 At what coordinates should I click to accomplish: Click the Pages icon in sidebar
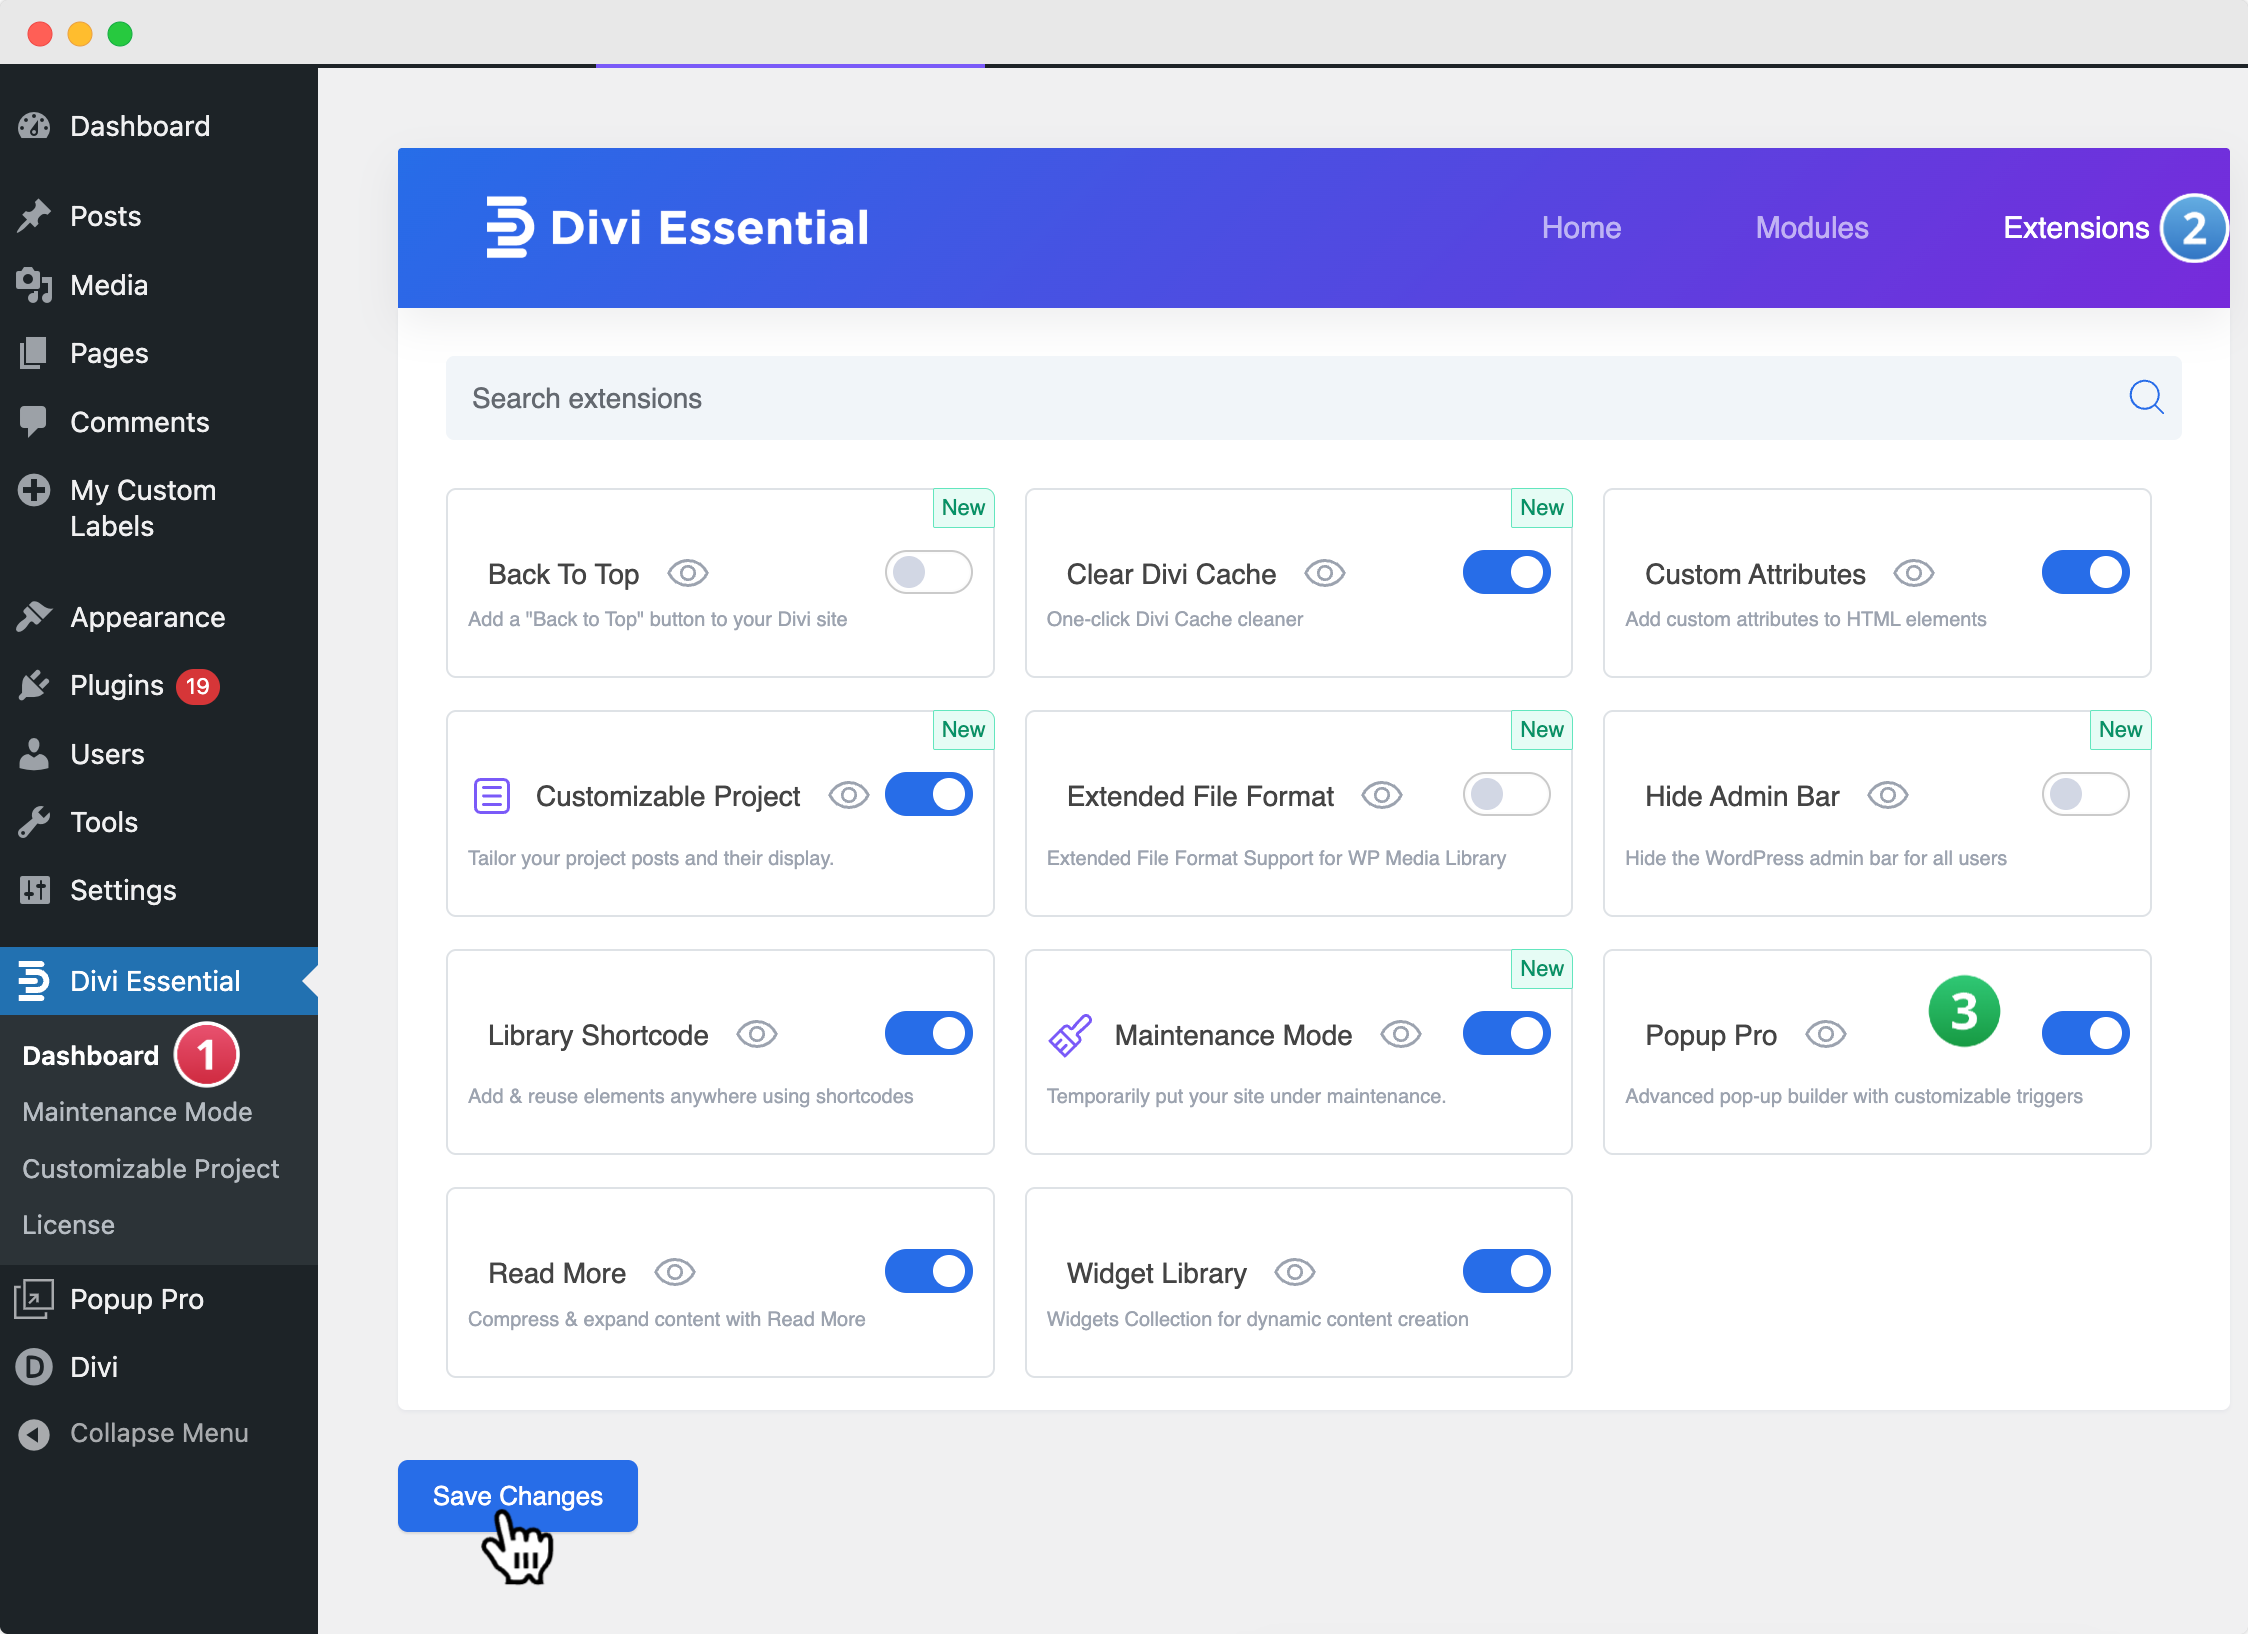pyautogui.click(x=34, y=353)
